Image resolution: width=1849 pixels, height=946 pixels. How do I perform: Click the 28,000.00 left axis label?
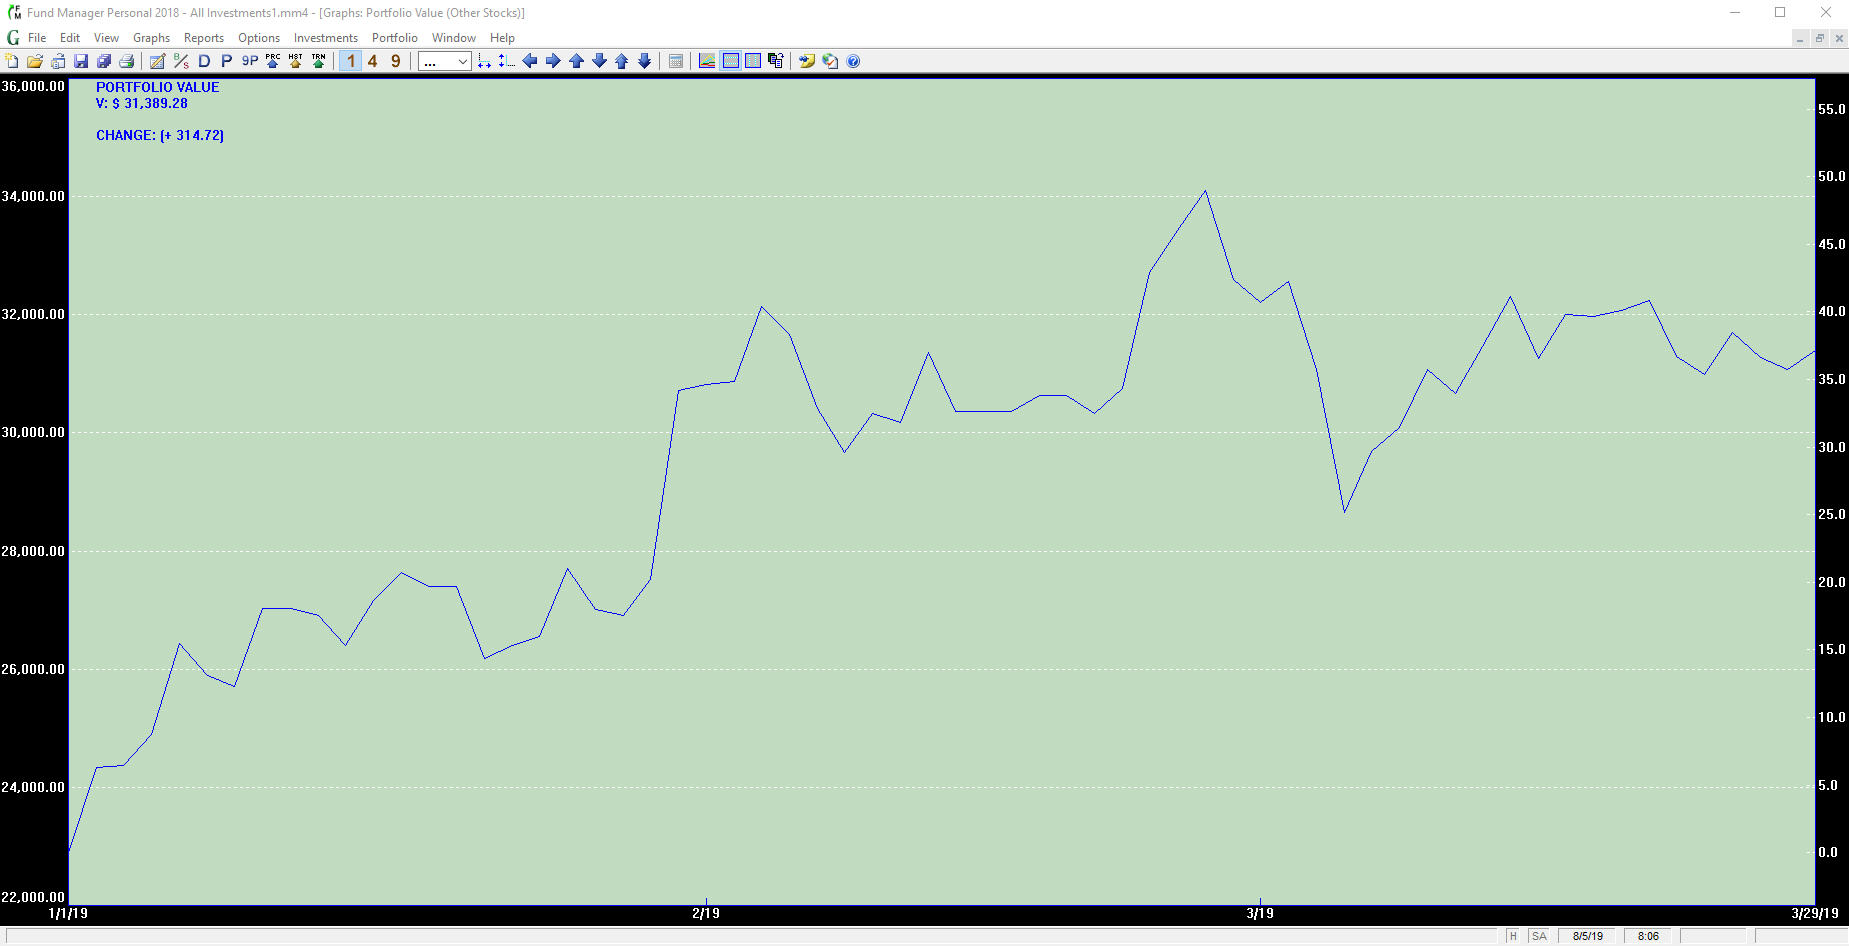(x=33, y=551)
